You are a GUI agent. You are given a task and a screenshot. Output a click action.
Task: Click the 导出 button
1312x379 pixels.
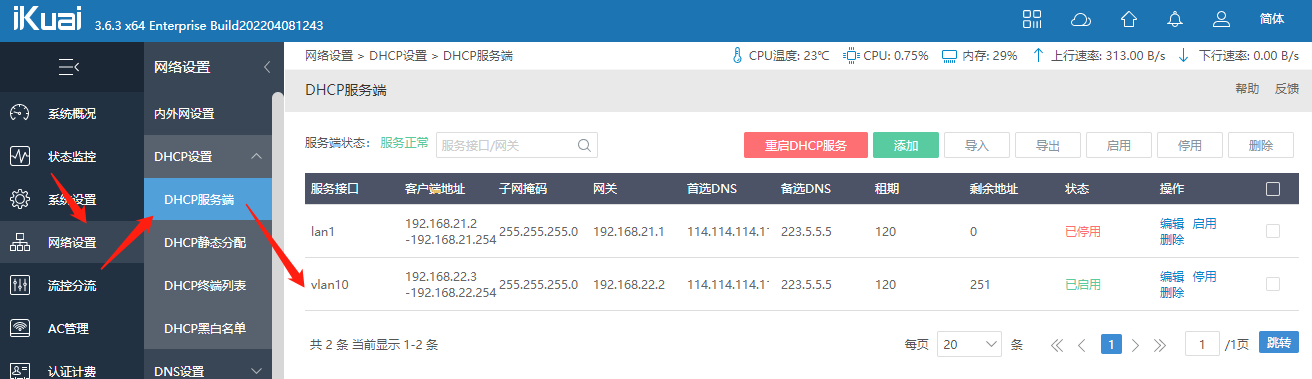pos(1048,145)
